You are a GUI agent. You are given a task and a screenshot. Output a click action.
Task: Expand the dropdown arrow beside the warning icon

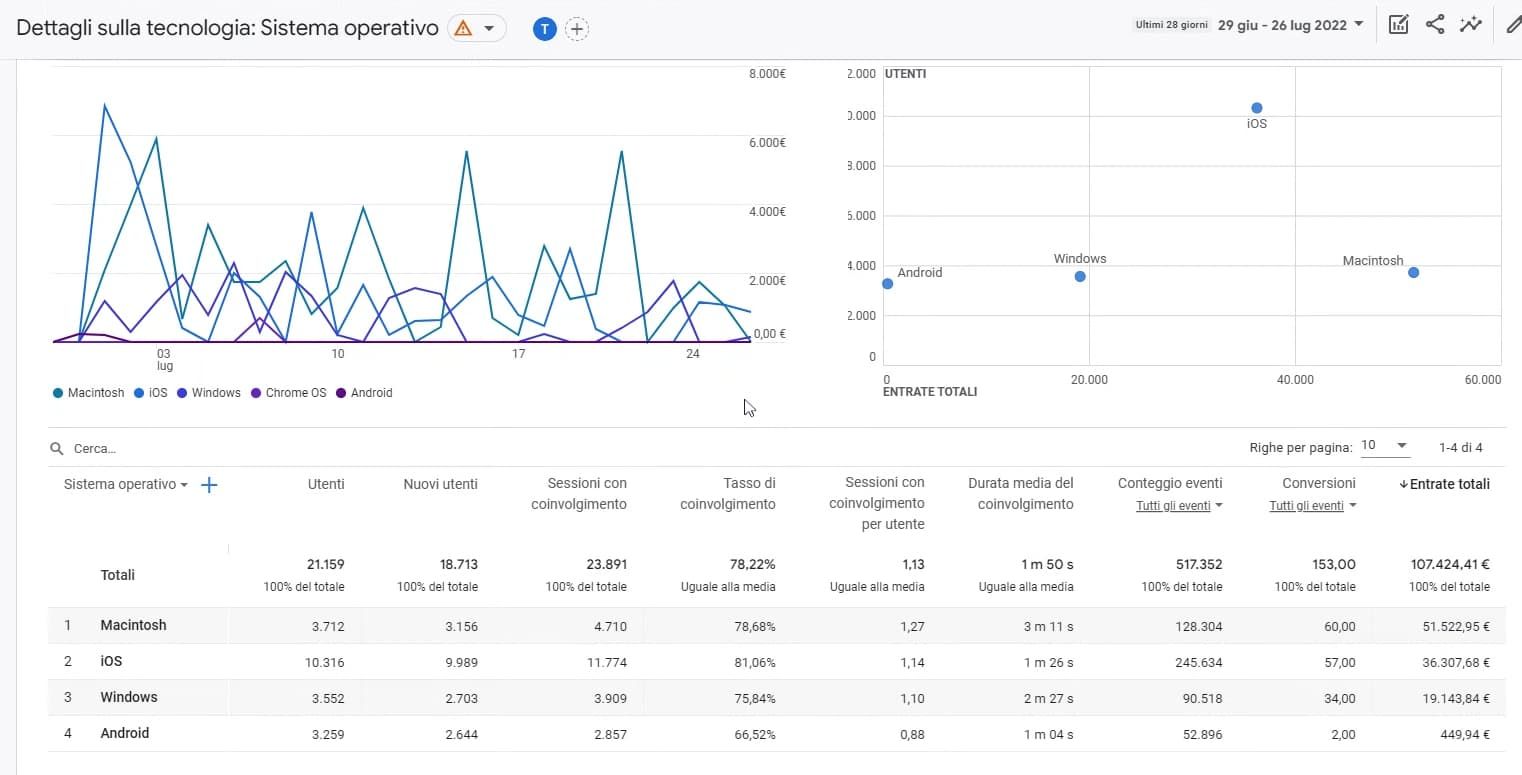pos(489,28)
